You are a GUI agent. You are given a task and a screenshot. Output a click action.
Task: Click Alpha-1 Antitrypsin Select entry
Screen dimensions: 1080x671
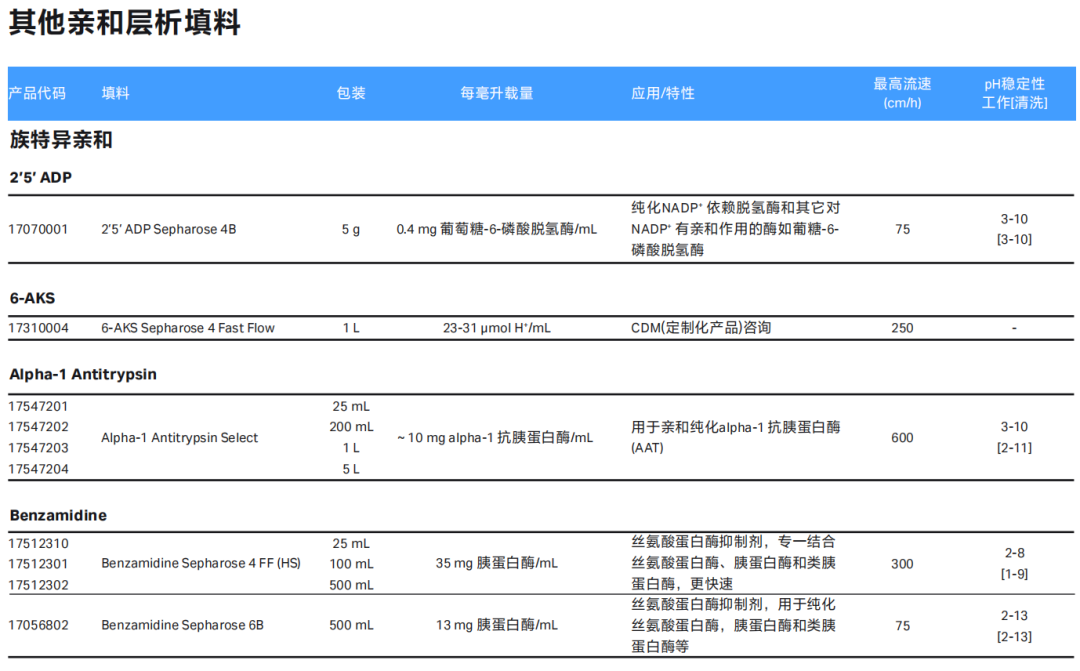coord(180,438)
